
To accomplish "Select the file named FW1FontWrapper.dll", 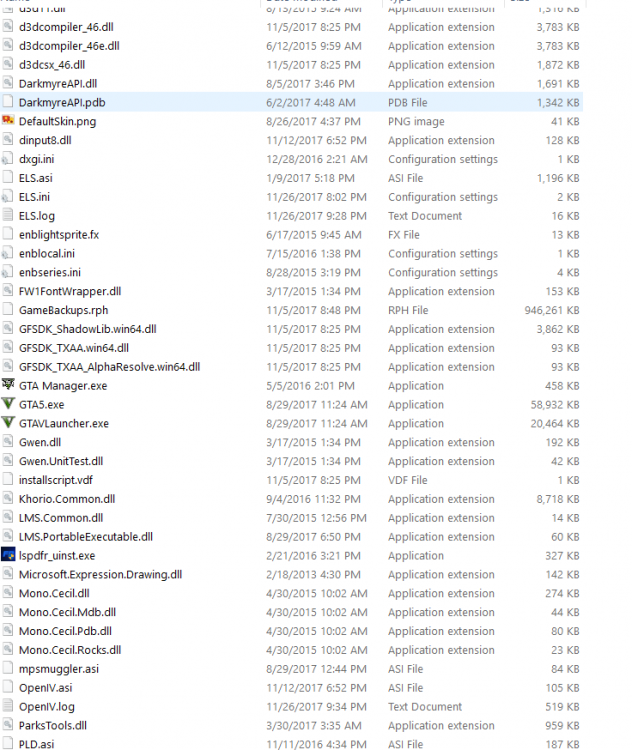I will click(x=70, y=291).
